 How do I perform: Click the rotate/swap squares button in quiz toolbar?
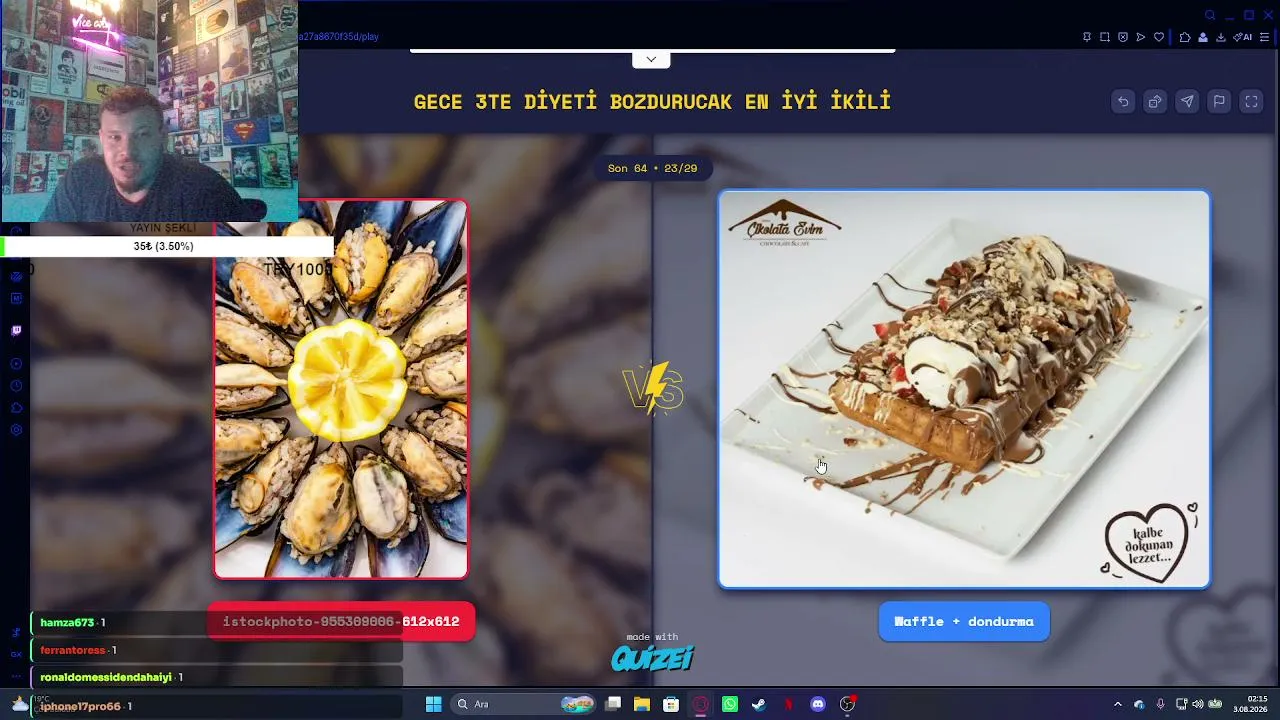pos(1155,101)
